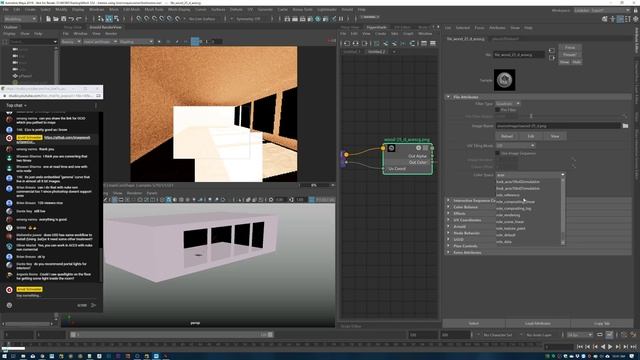Click the chat send arrow icon
640x360 pixels.
[x=93, y=305]
